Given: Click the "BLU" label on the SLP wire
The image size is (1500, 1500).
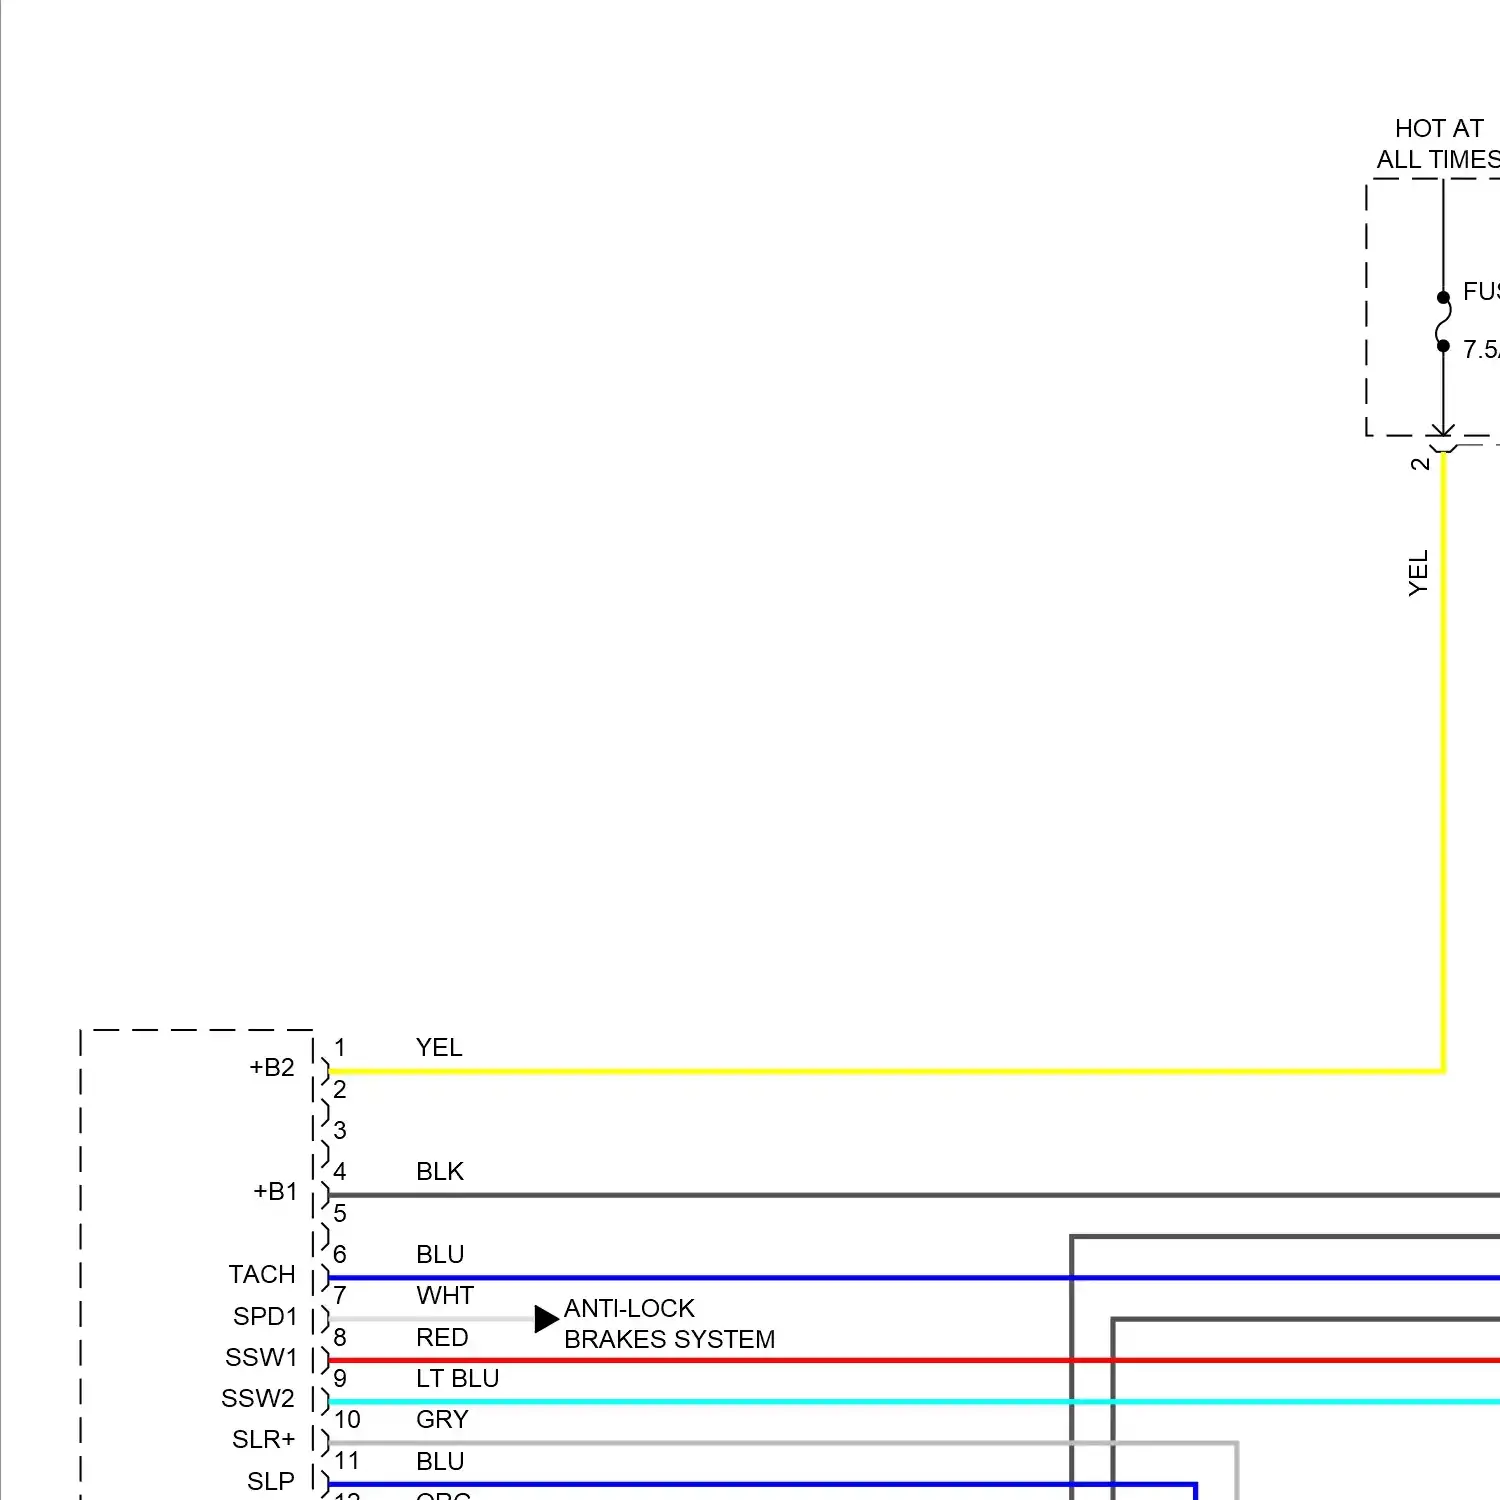Looking at the screenshot, I should [440, 1461].
